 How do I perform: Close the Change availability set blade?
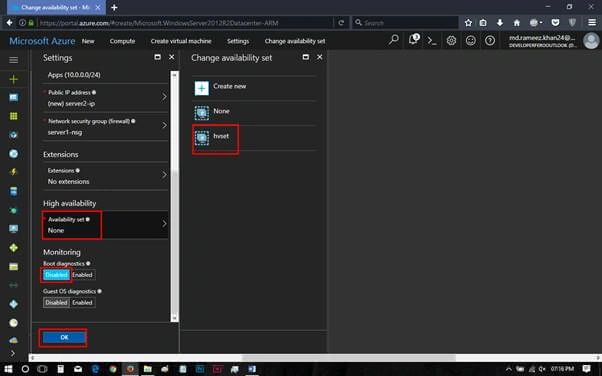(x=319, y=57)
